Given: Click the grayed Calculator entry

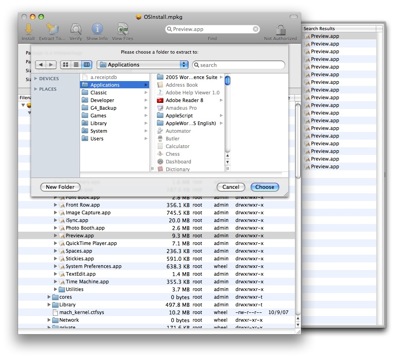Looking at the screenshot, I should coord(189,146).
